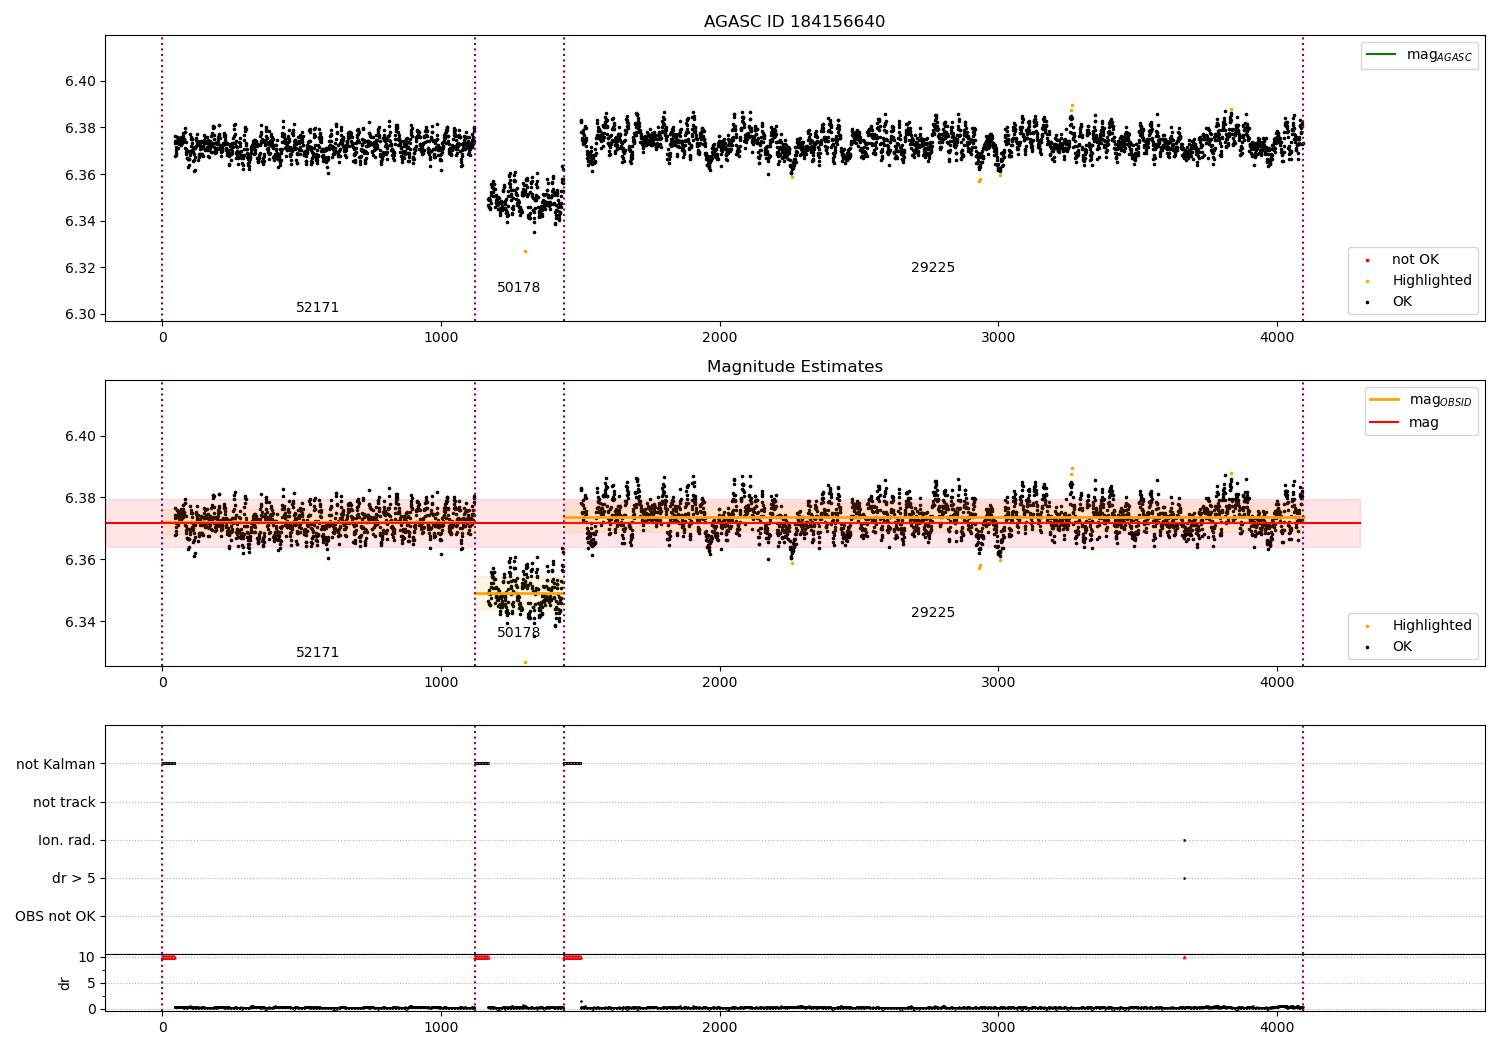Click the orange mag OBSID segment for obsid 50178
Viewport: 1500px width, 1050px height.
pos(519,594)
